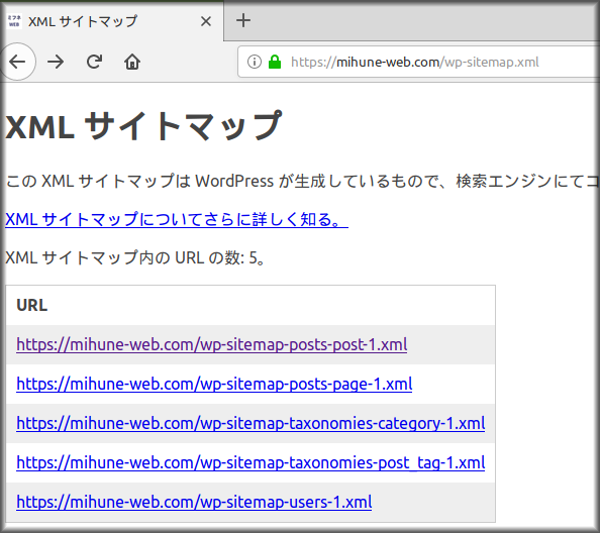Click the XML サイトマップ page heading
Viewport: 600px width, 533px height.
143,126
